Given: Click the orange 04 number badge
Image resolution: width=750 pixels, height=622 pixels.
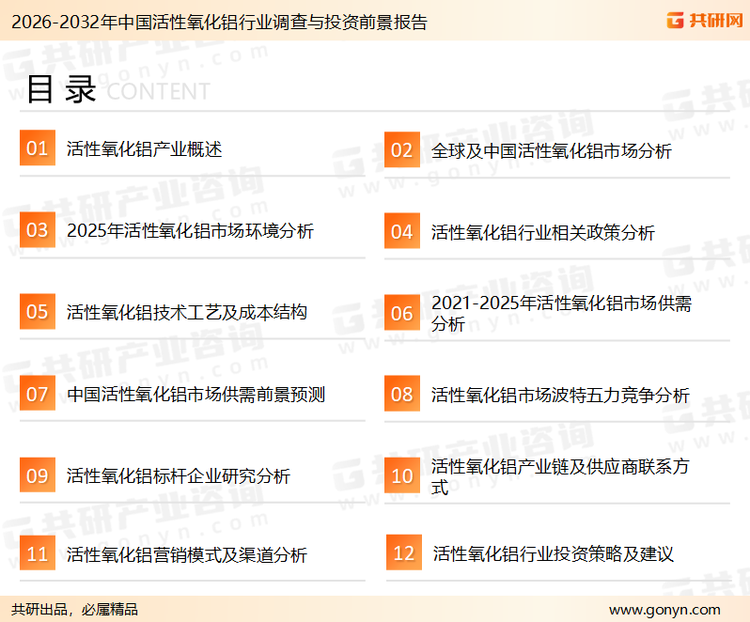Looking at the screenshot, I should 402,231.
